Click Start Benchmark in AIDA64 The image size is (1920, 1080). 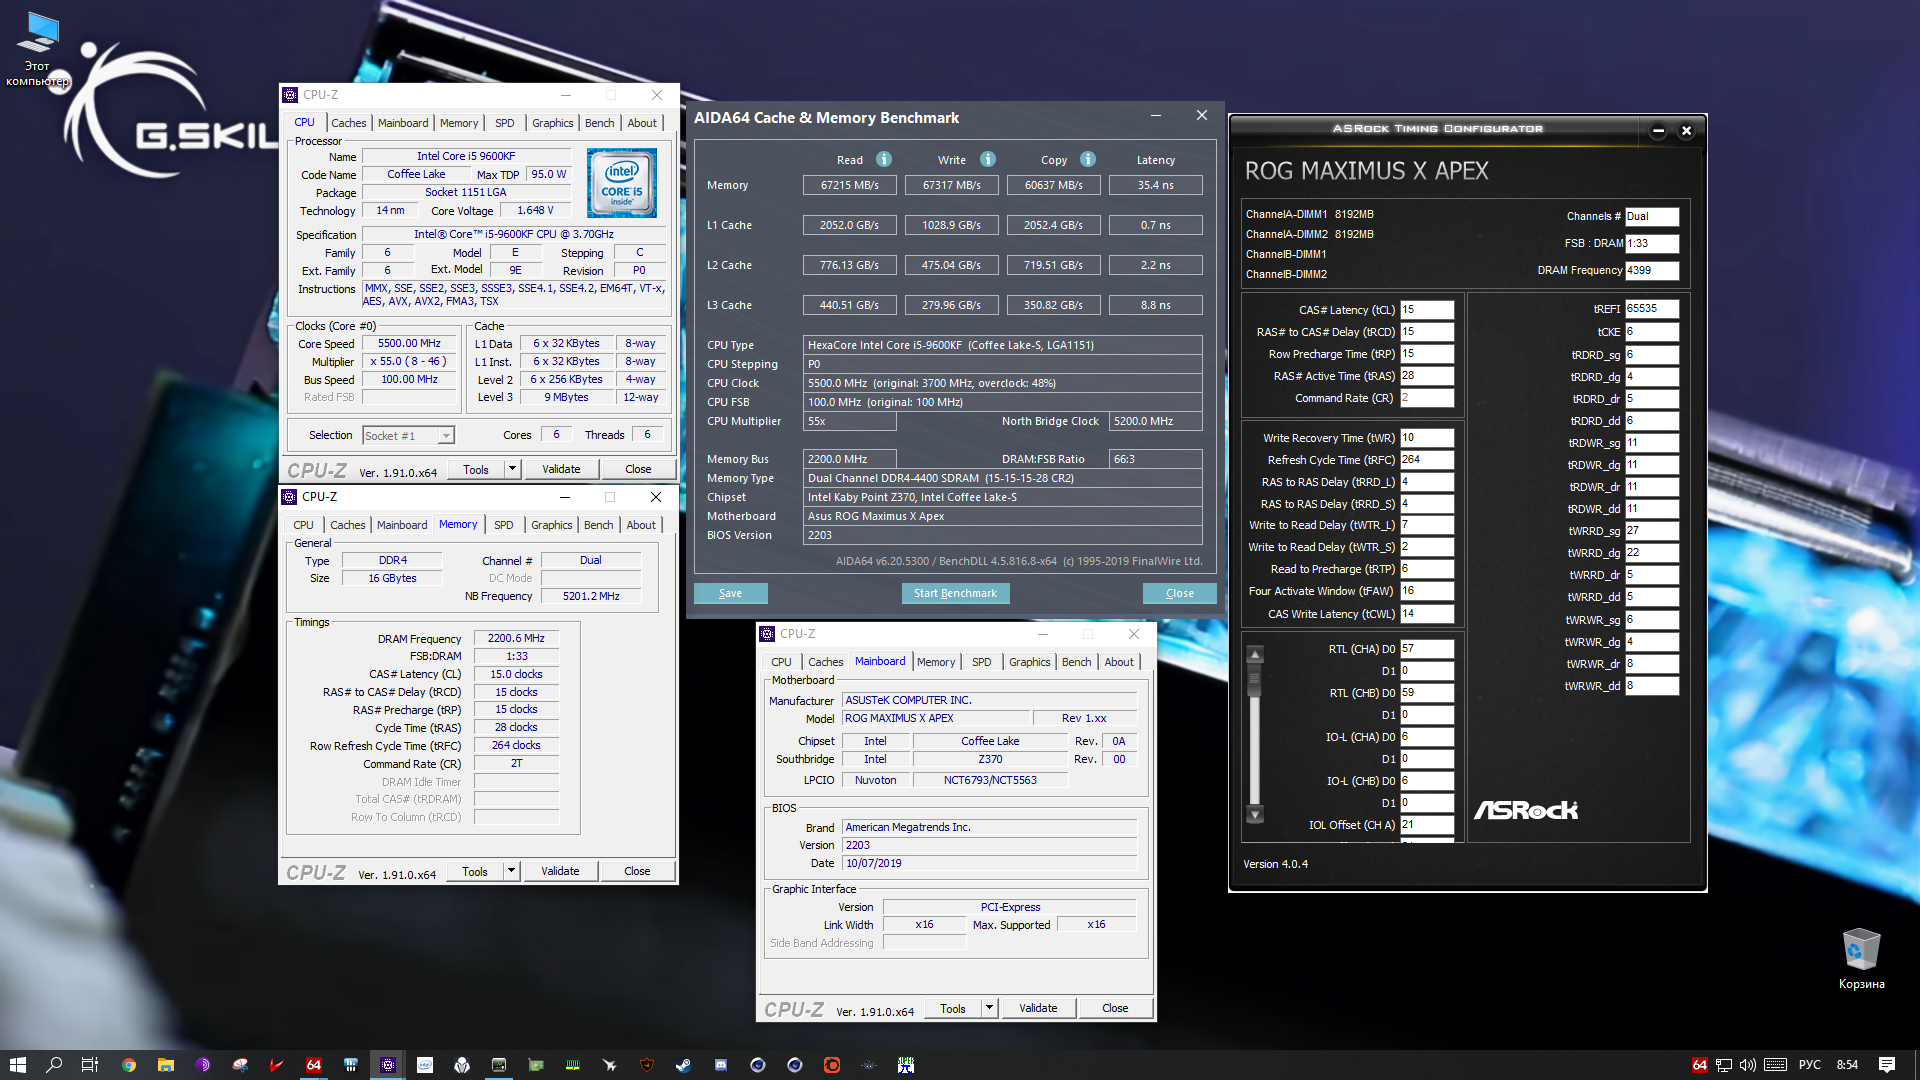tap(955, 593)
